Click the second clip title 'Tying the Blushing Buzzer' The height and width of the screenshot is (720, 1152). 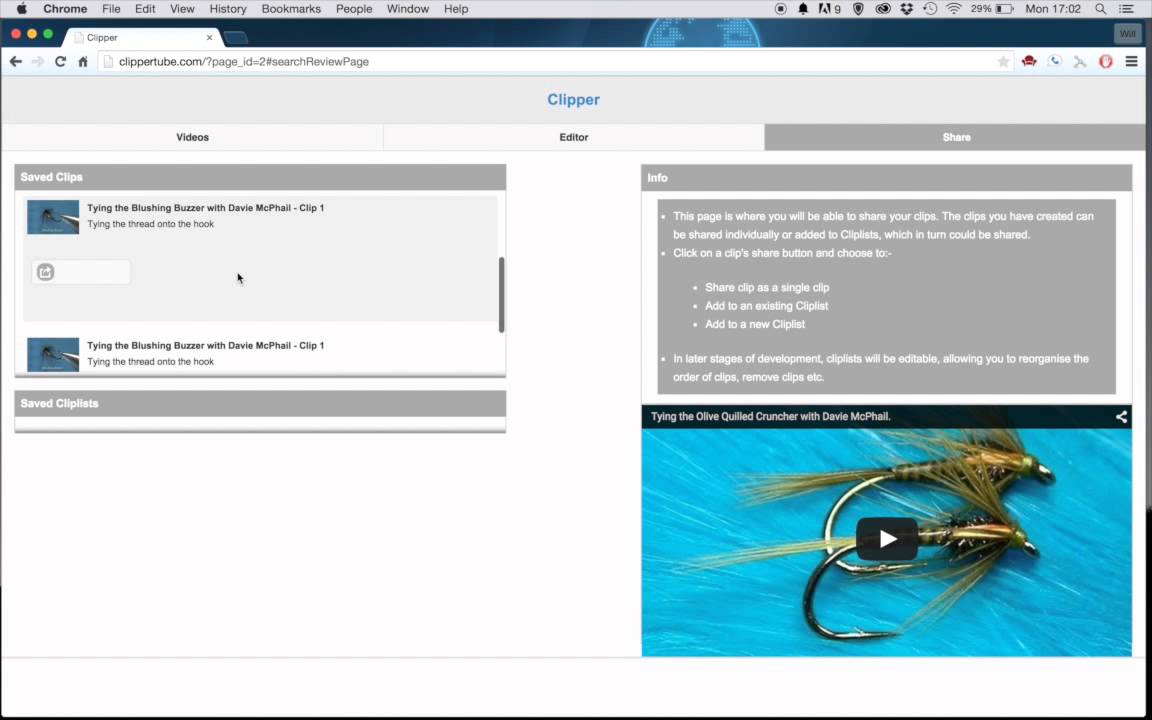(206, 345)
